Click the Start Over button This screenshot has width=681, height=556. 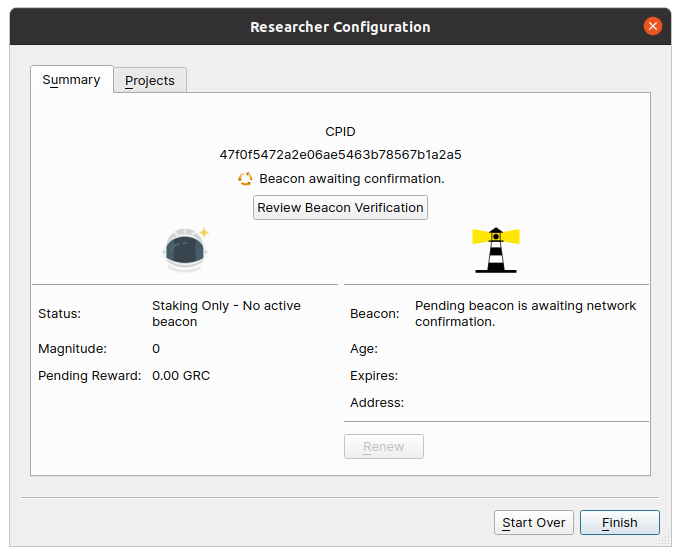[x=534, y=523]
